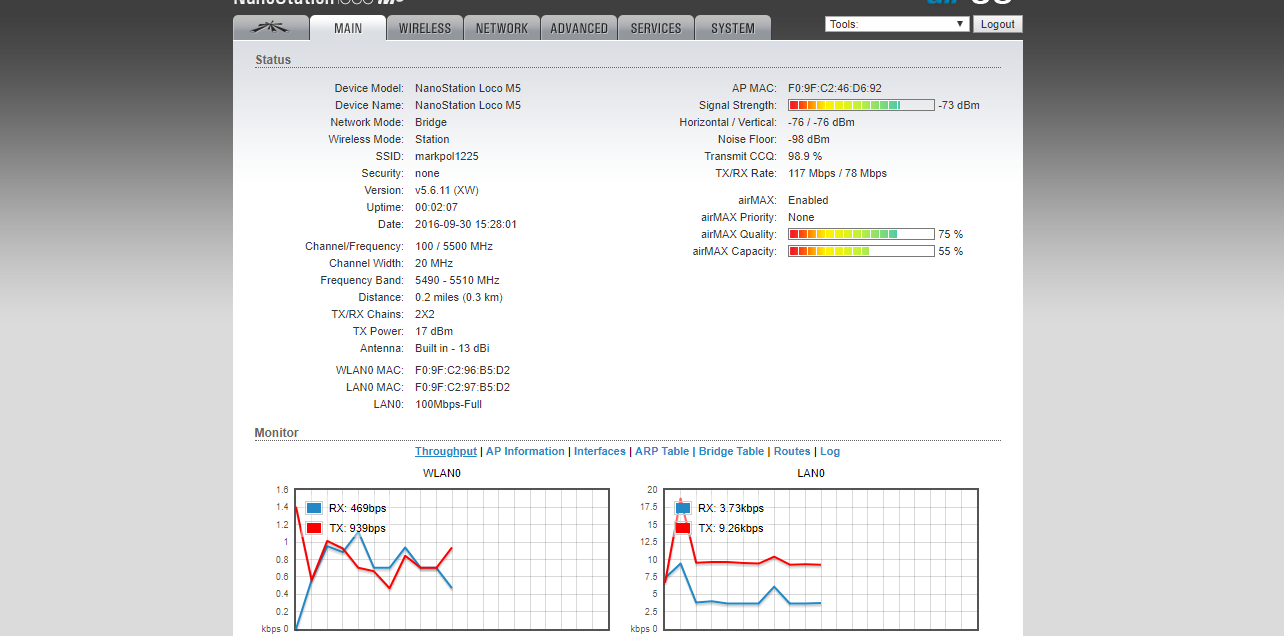Viewport: 1284px width, 636px height.
Task: Click the WLAN0 MAC value F0:9F:C2:96:B5:D2
Action: click(x=462, y=370)
